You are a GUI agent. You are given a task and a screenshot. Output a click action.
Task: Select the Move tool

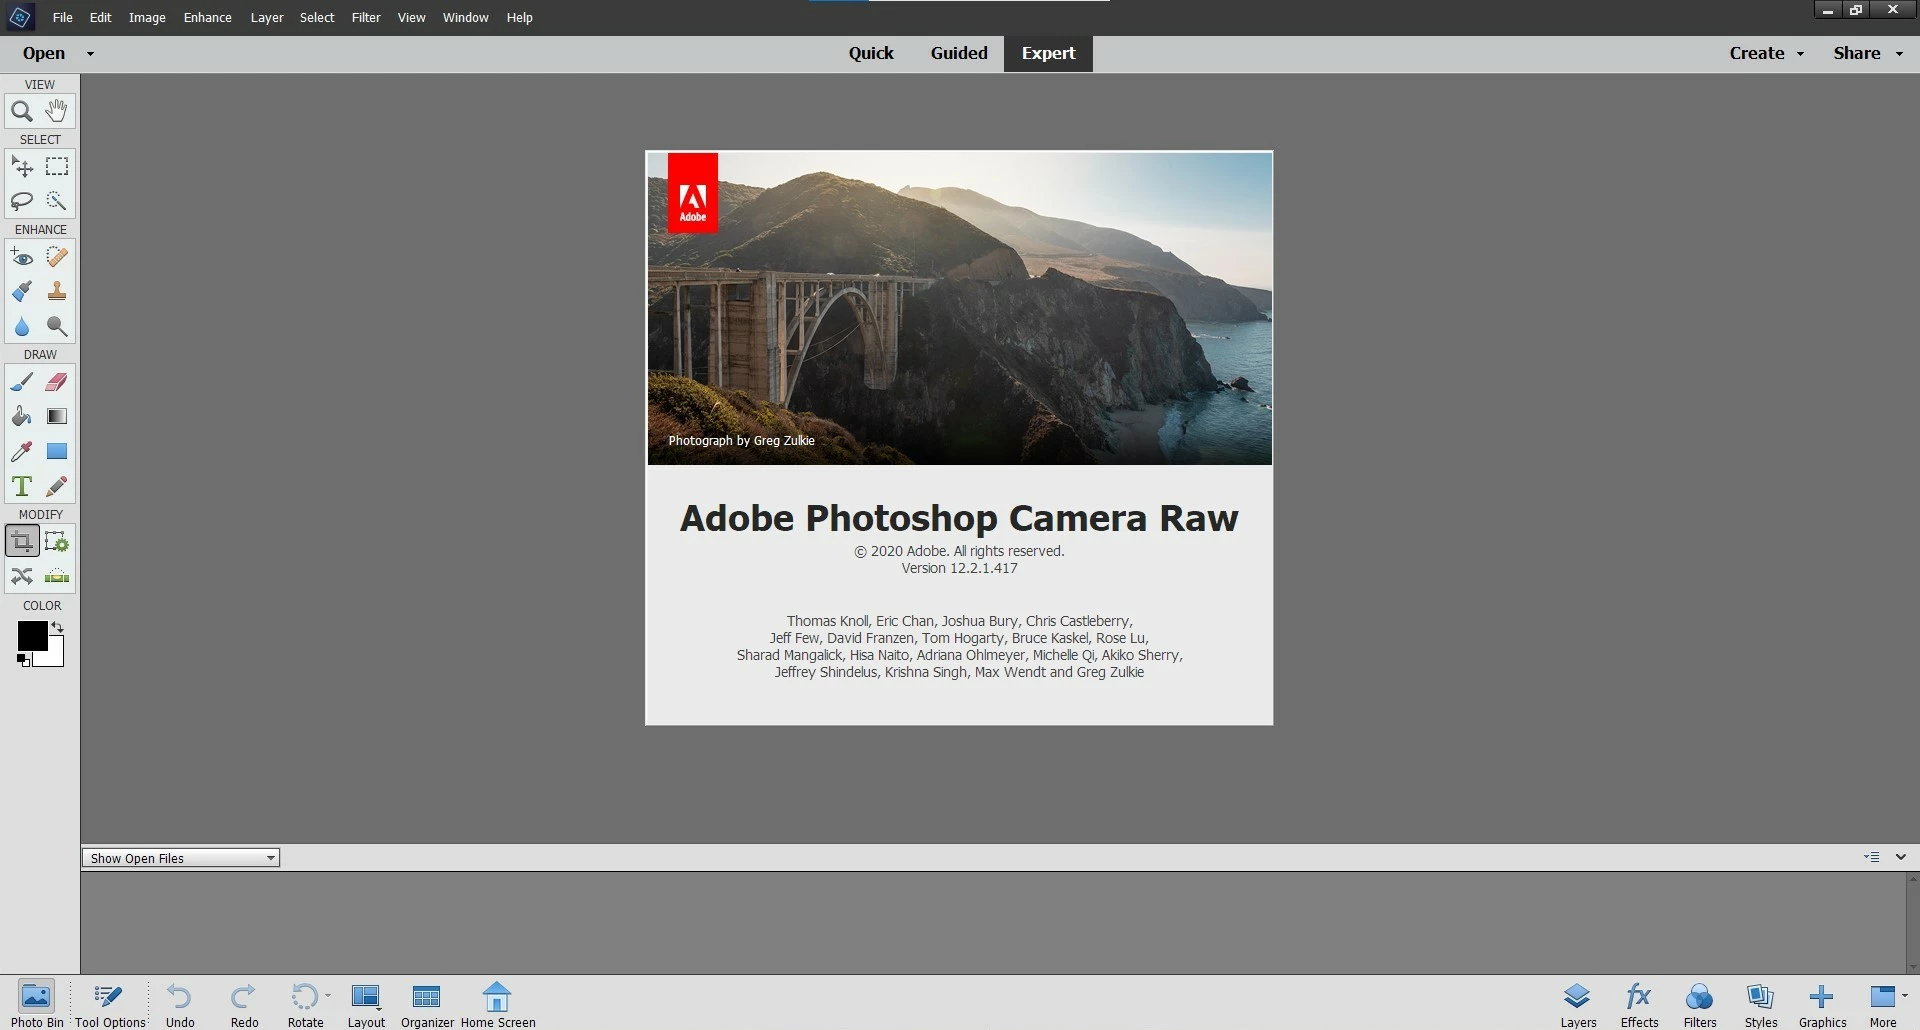pos(22,166)
